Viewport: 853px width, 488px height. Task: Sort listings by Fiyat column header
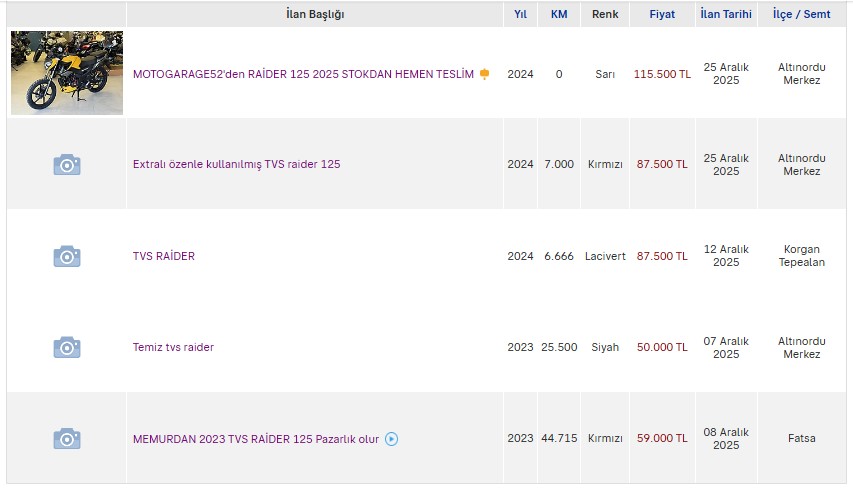(x=662, y=14)
